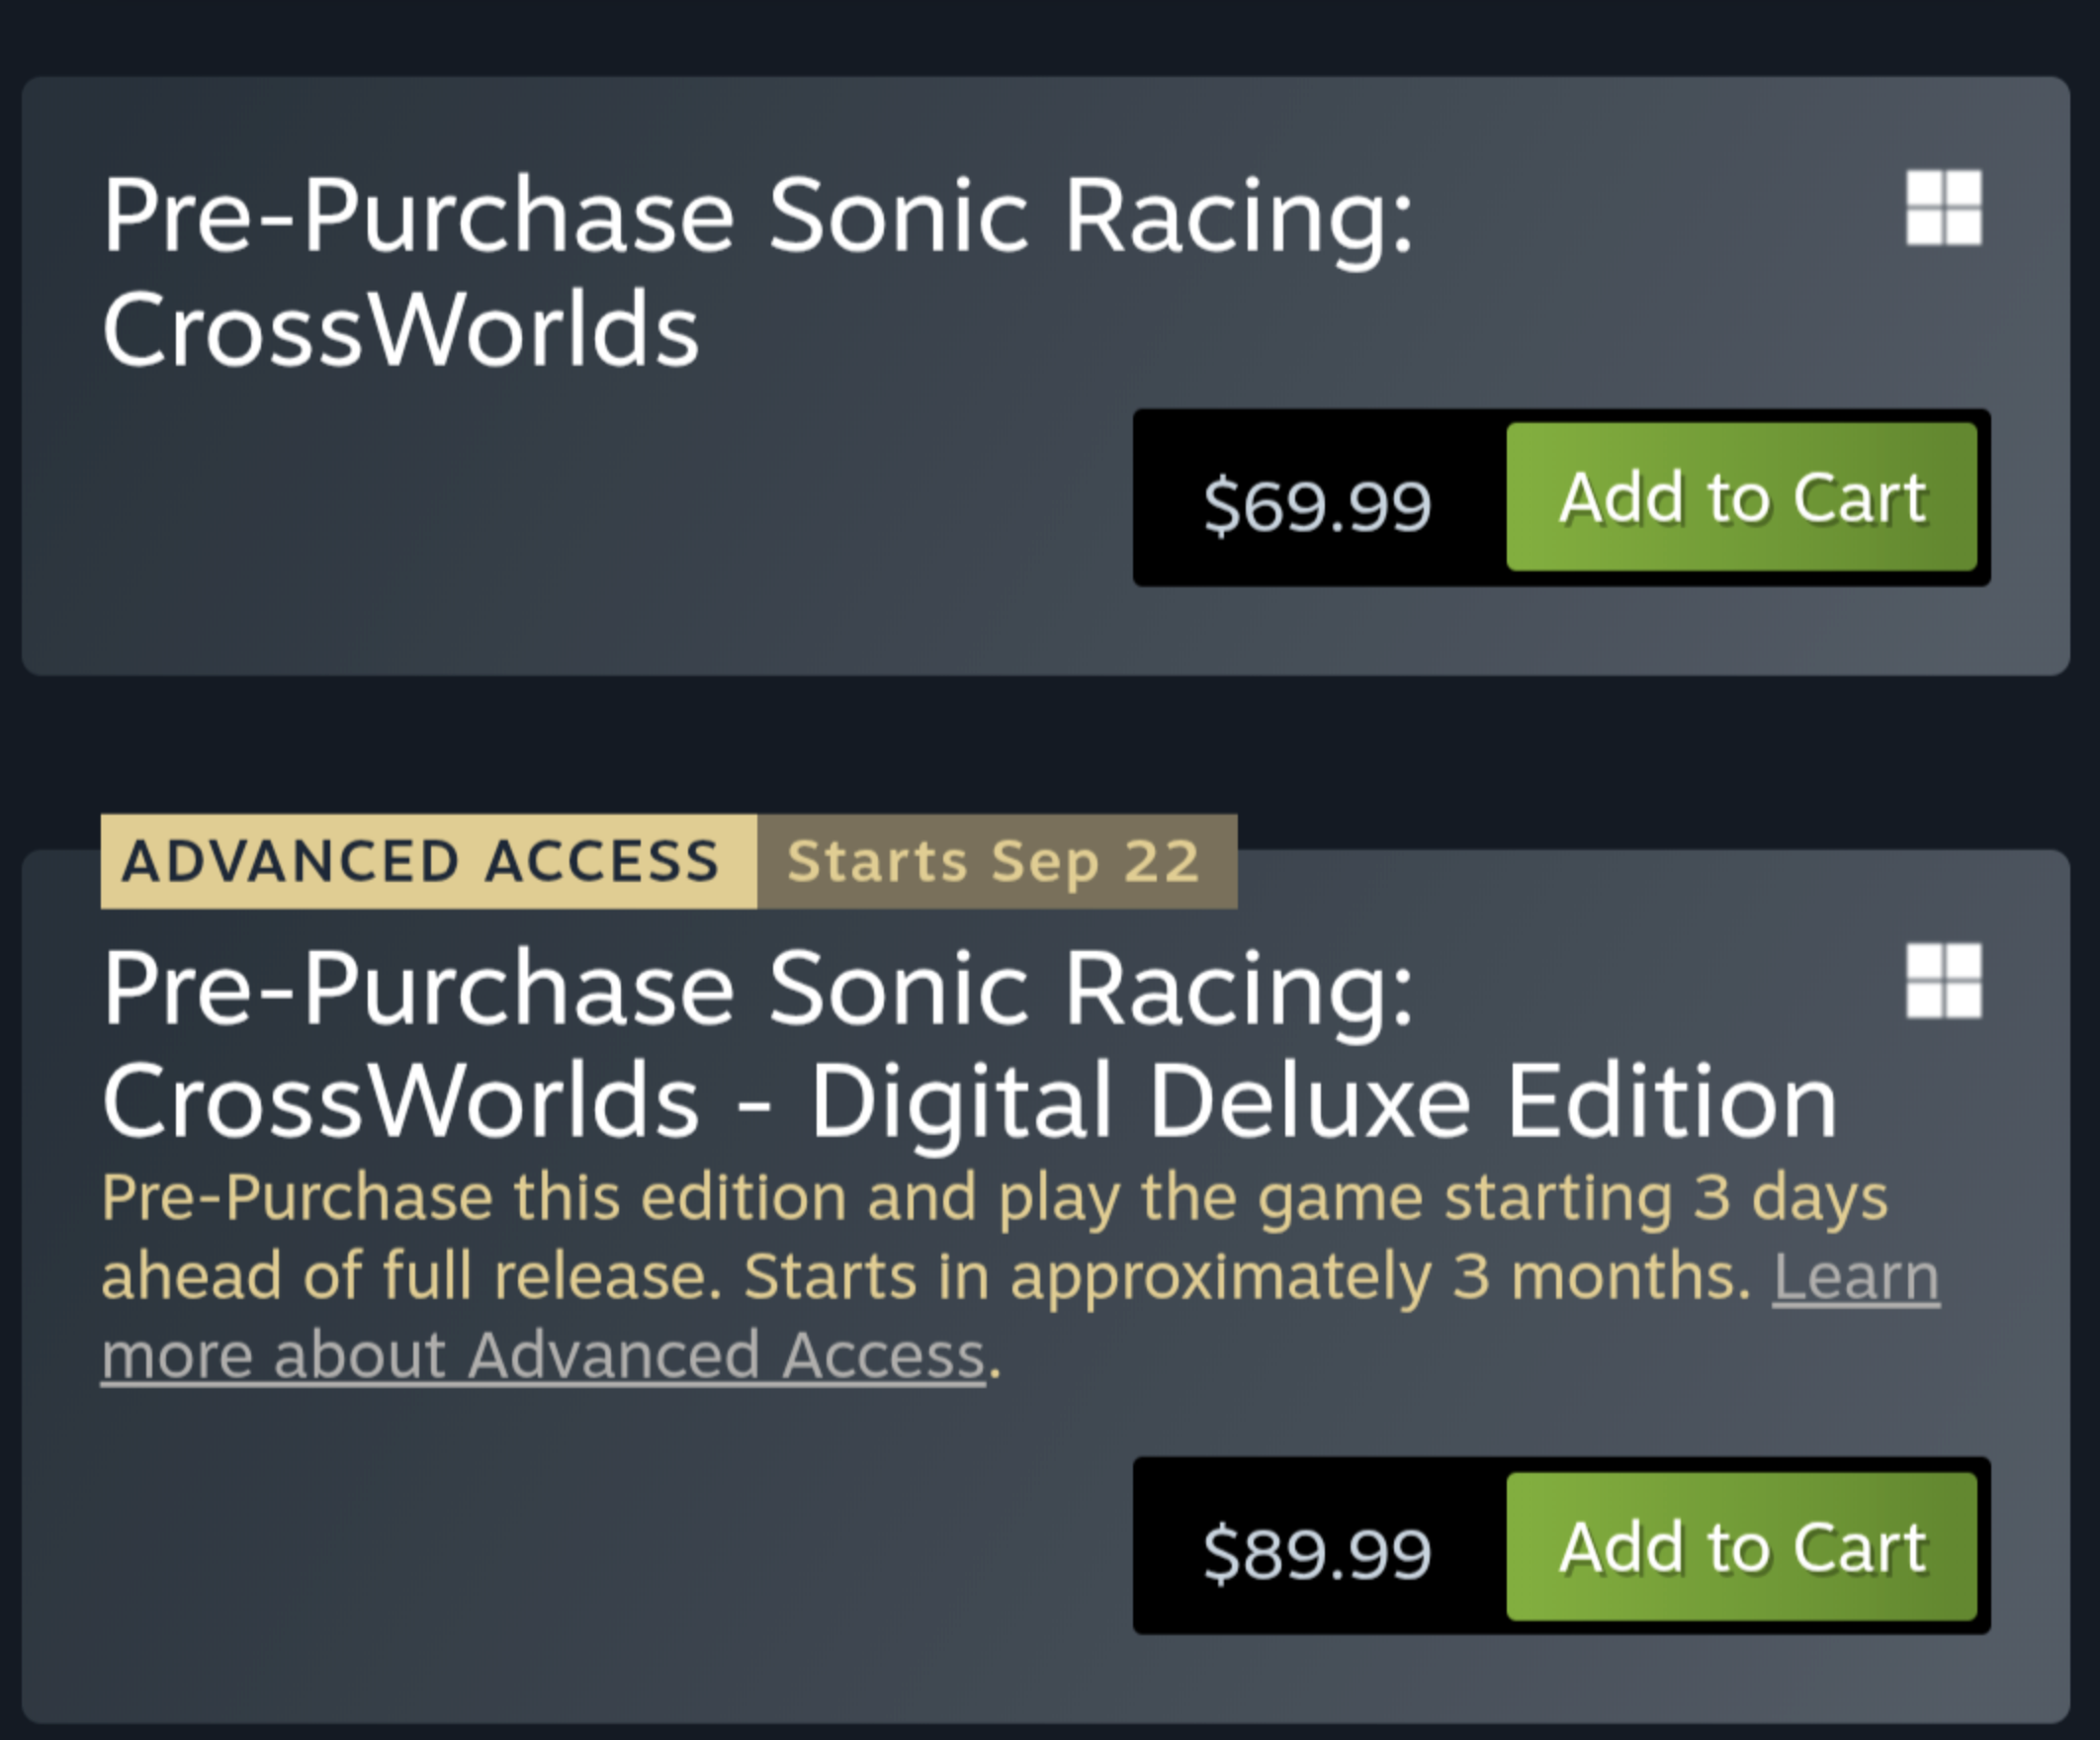Click the standard 'Pre-Purchase Sonic Racing: CrossWorlds' title
The width and height of the screenshot is (2100, 1740).
tap(757, 271)
